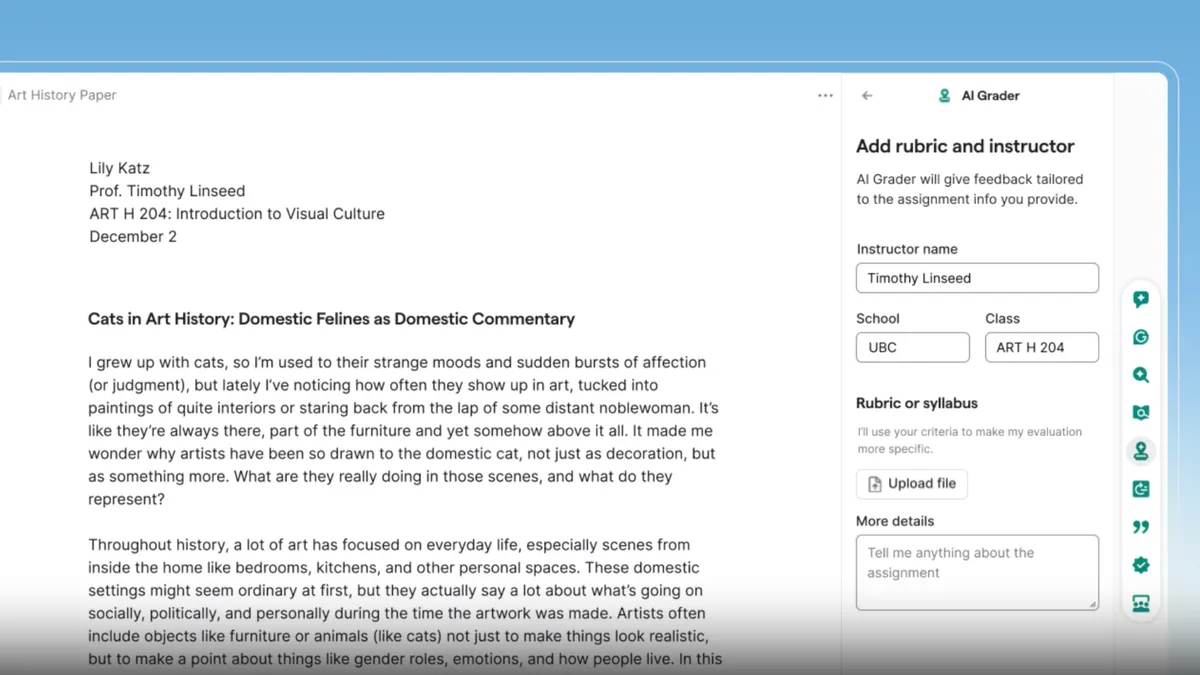Select the plagiarism check magnifier icon
The width and height of the screenshot is (1200, 675).
pos(1140,375)
